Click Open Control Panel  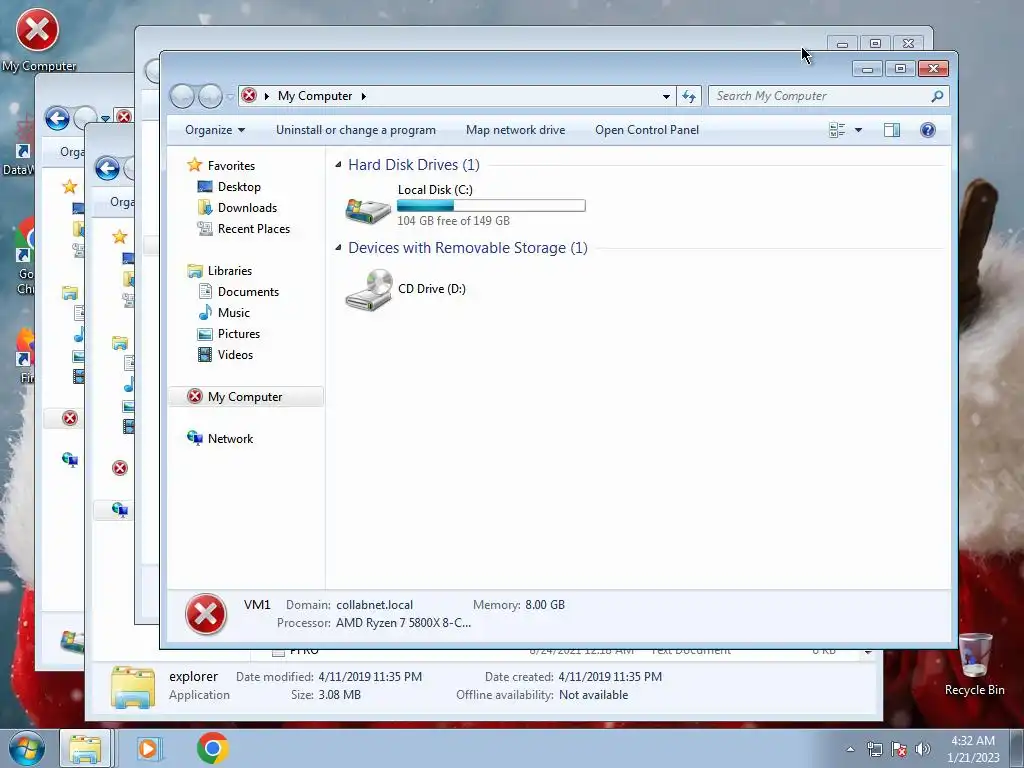pyautogui.click(x=647, y=130)
